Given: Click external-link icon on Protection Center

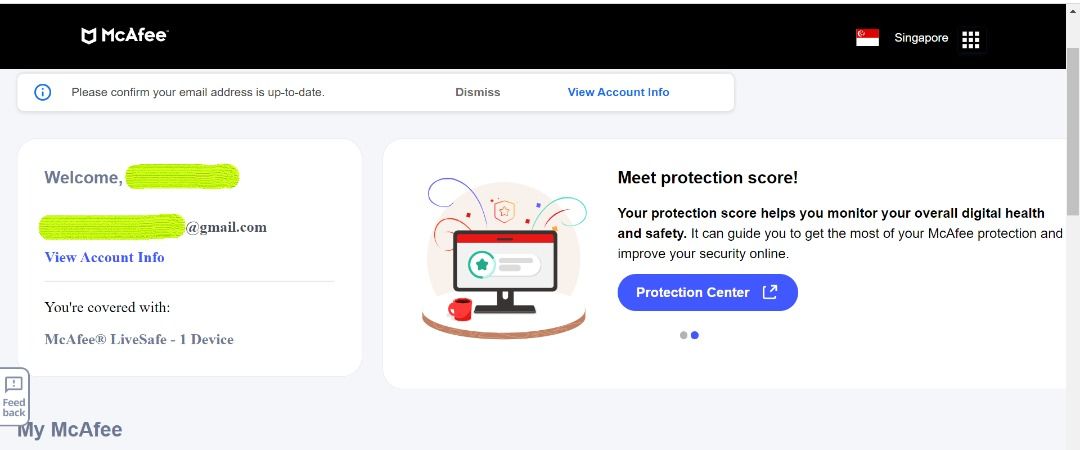Looking at the screenshot, I should (x=770, y=292).
